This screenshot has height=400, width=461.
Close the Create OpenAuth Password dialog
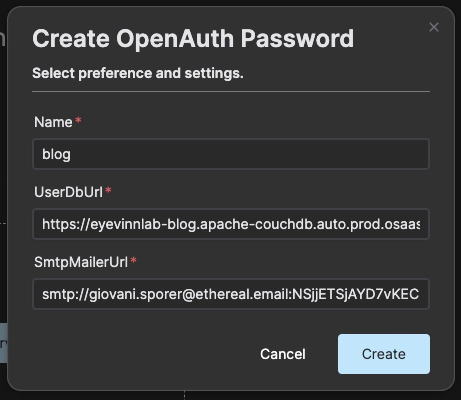[x=434, y=27]
